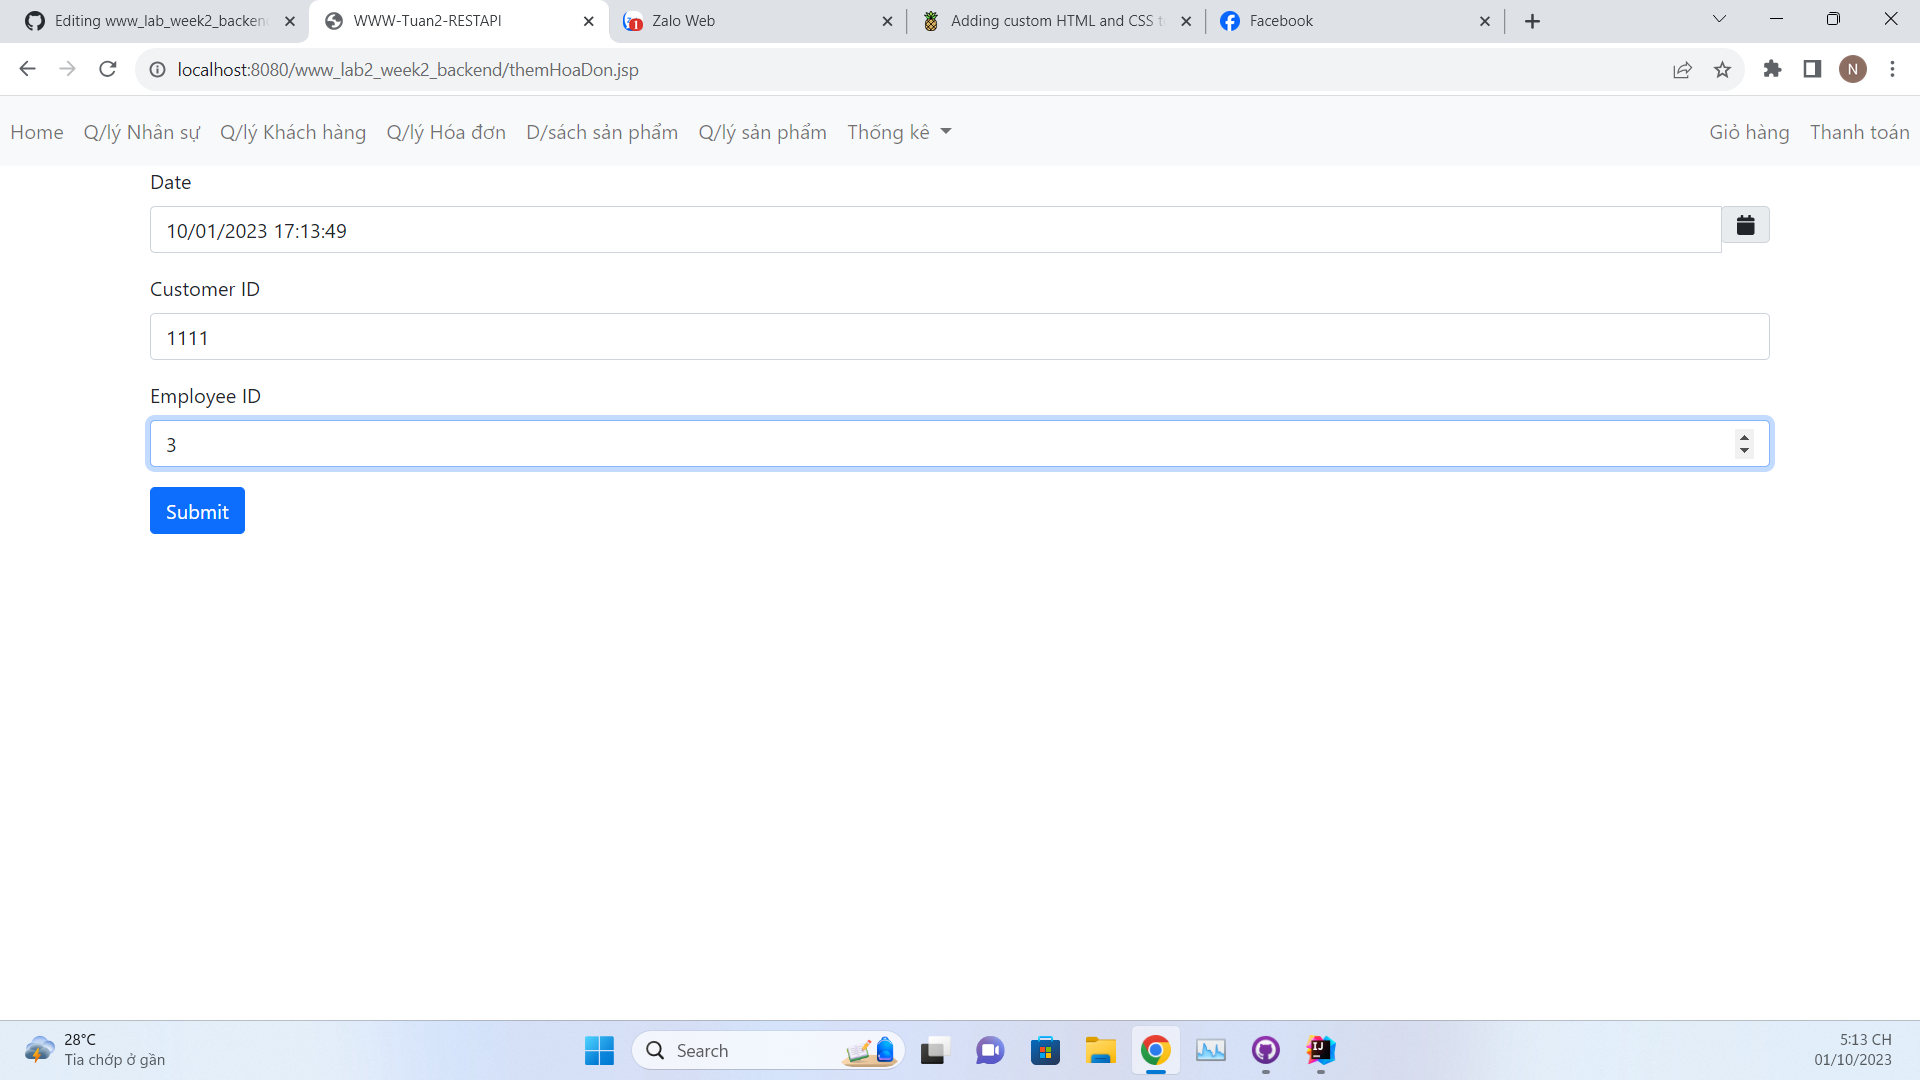Toggle the browser side panel icon
Image resolution: width=1920 pixels, height=1080 pixels.
tap(1812, 69)
